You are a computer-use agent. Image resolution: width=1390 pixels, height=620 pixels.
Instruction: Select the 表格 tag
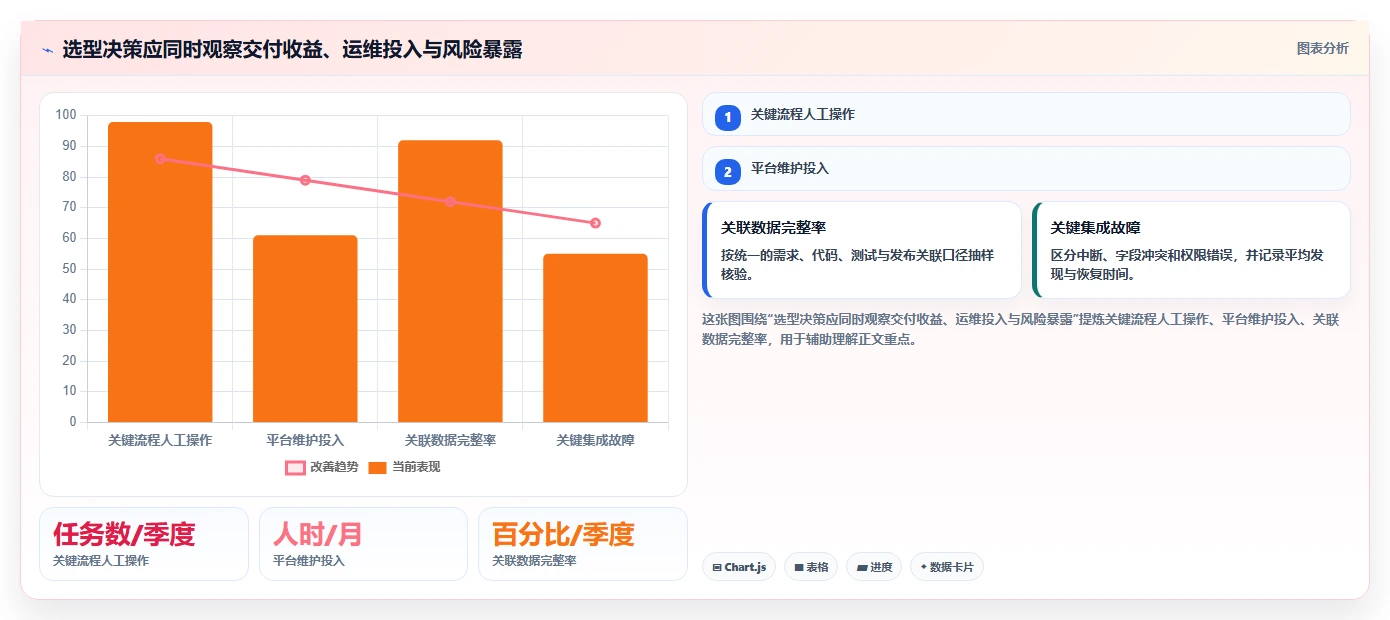click(x=811, y=567)
